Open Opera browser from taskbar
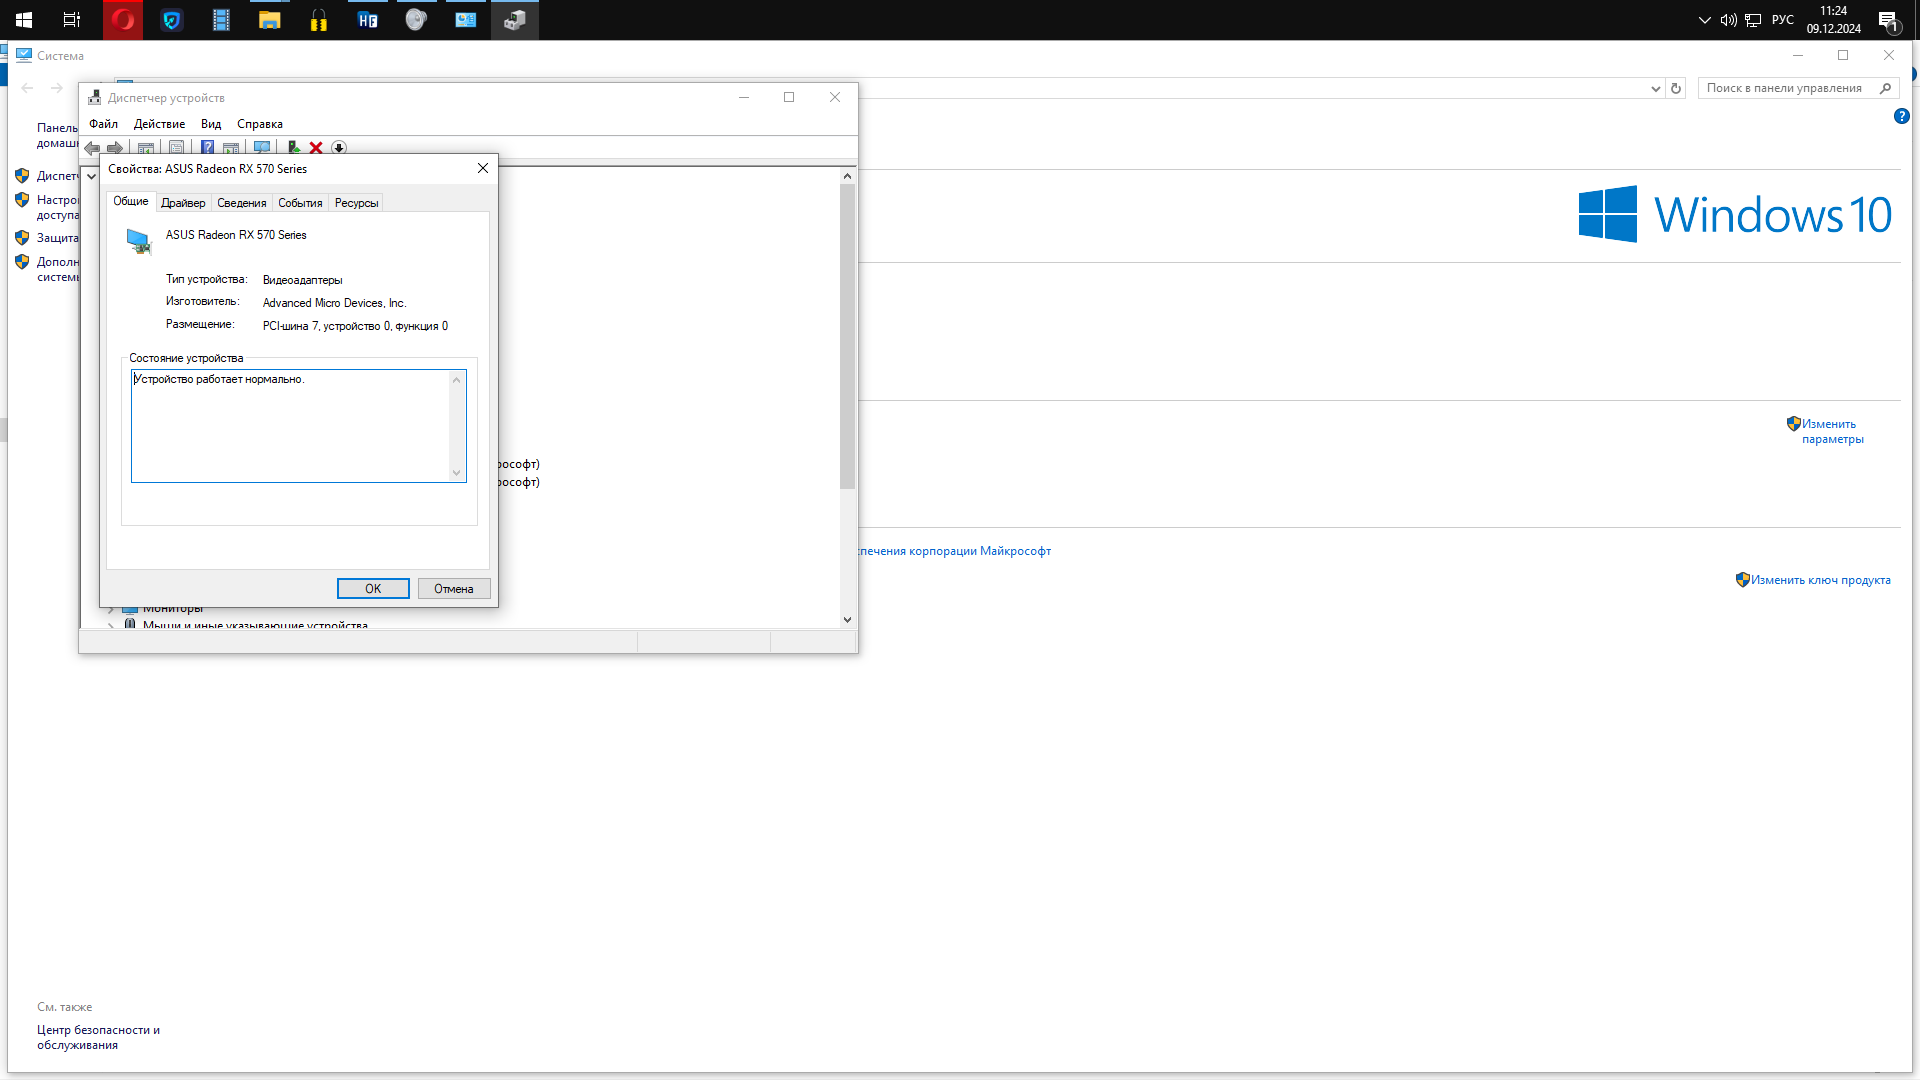1920x1080 pixels. 123,20
